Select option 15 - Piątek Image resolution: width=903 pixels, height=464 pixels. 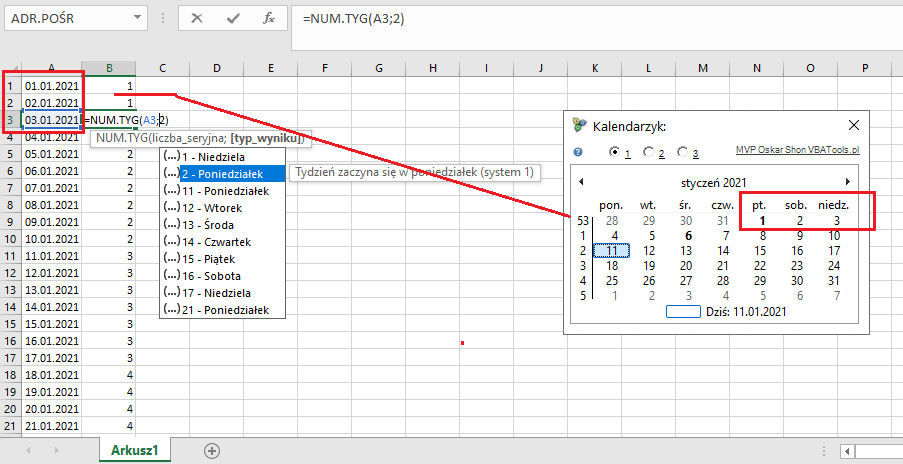pos(222,258)
